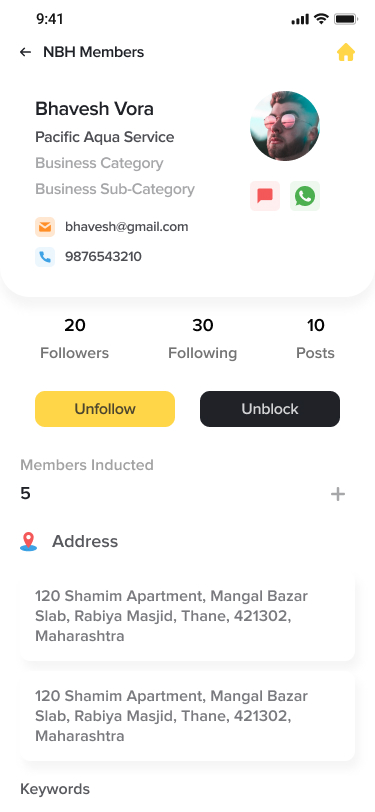Select the phone number 9876543210
The height and width of the screenshot is (812, 375).
point(103,257)
